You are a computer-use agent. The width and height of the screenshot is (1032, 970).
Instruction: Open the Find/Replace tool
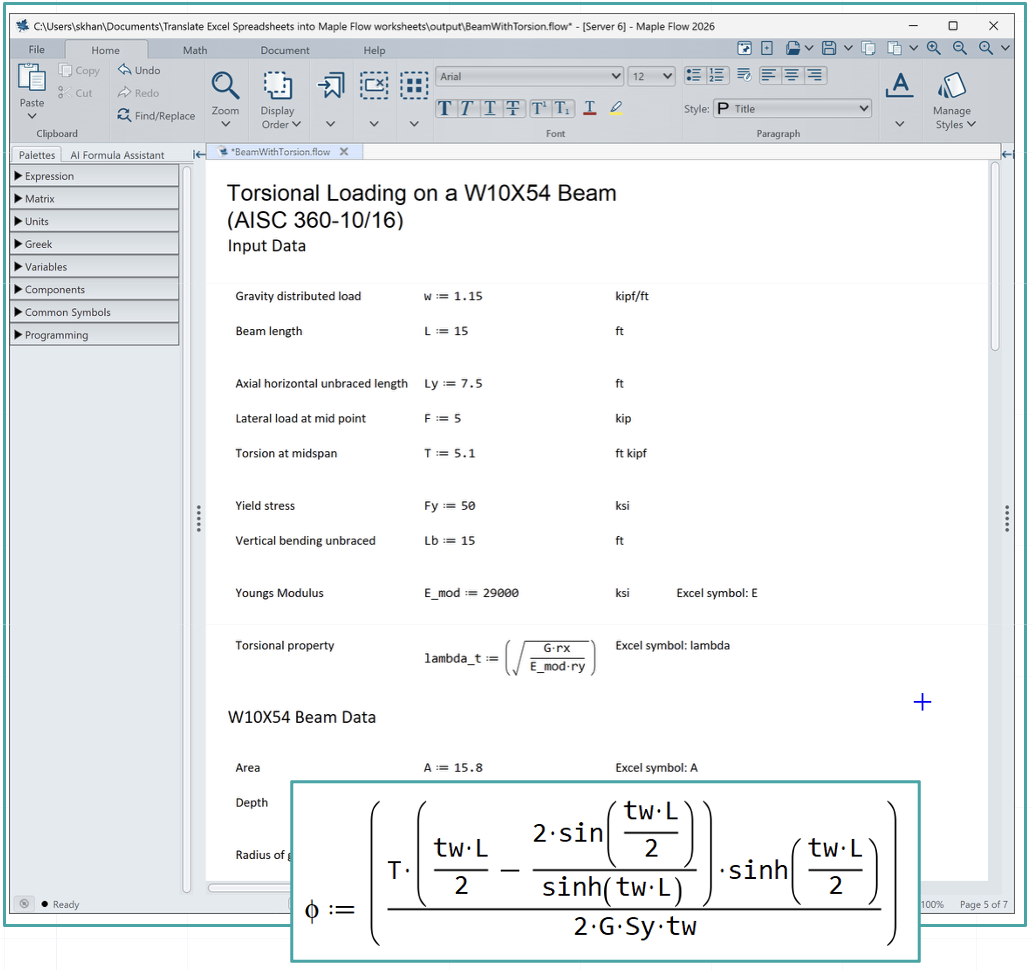tap(156, 115)
